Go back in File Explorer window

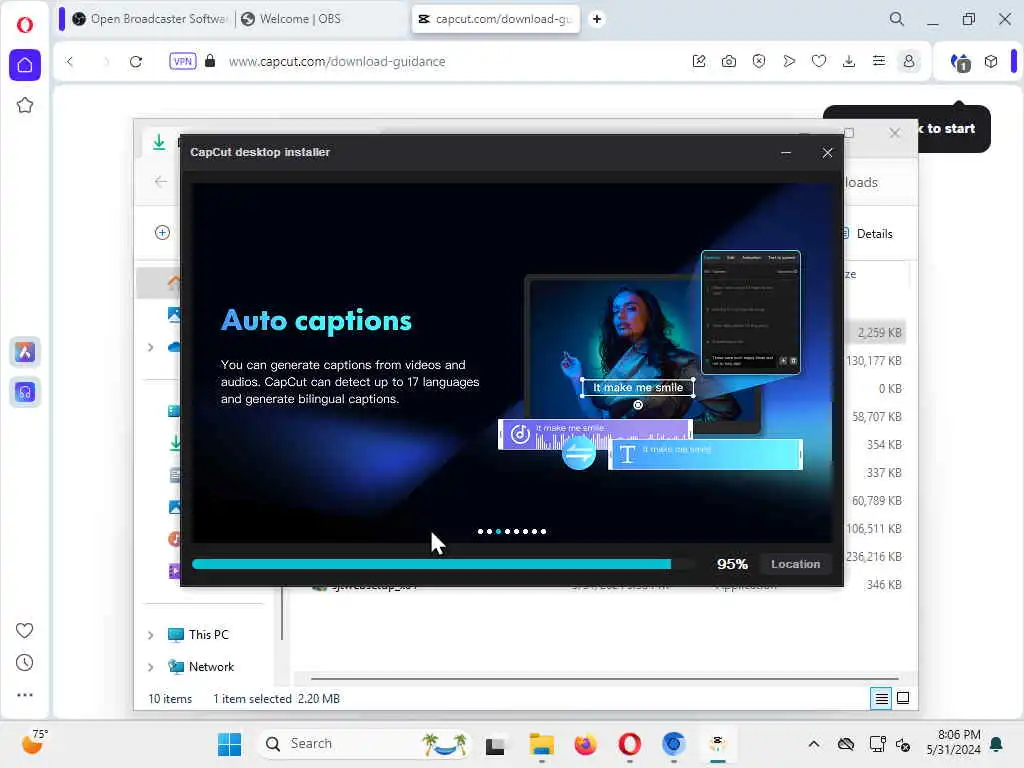coord(161,182)
